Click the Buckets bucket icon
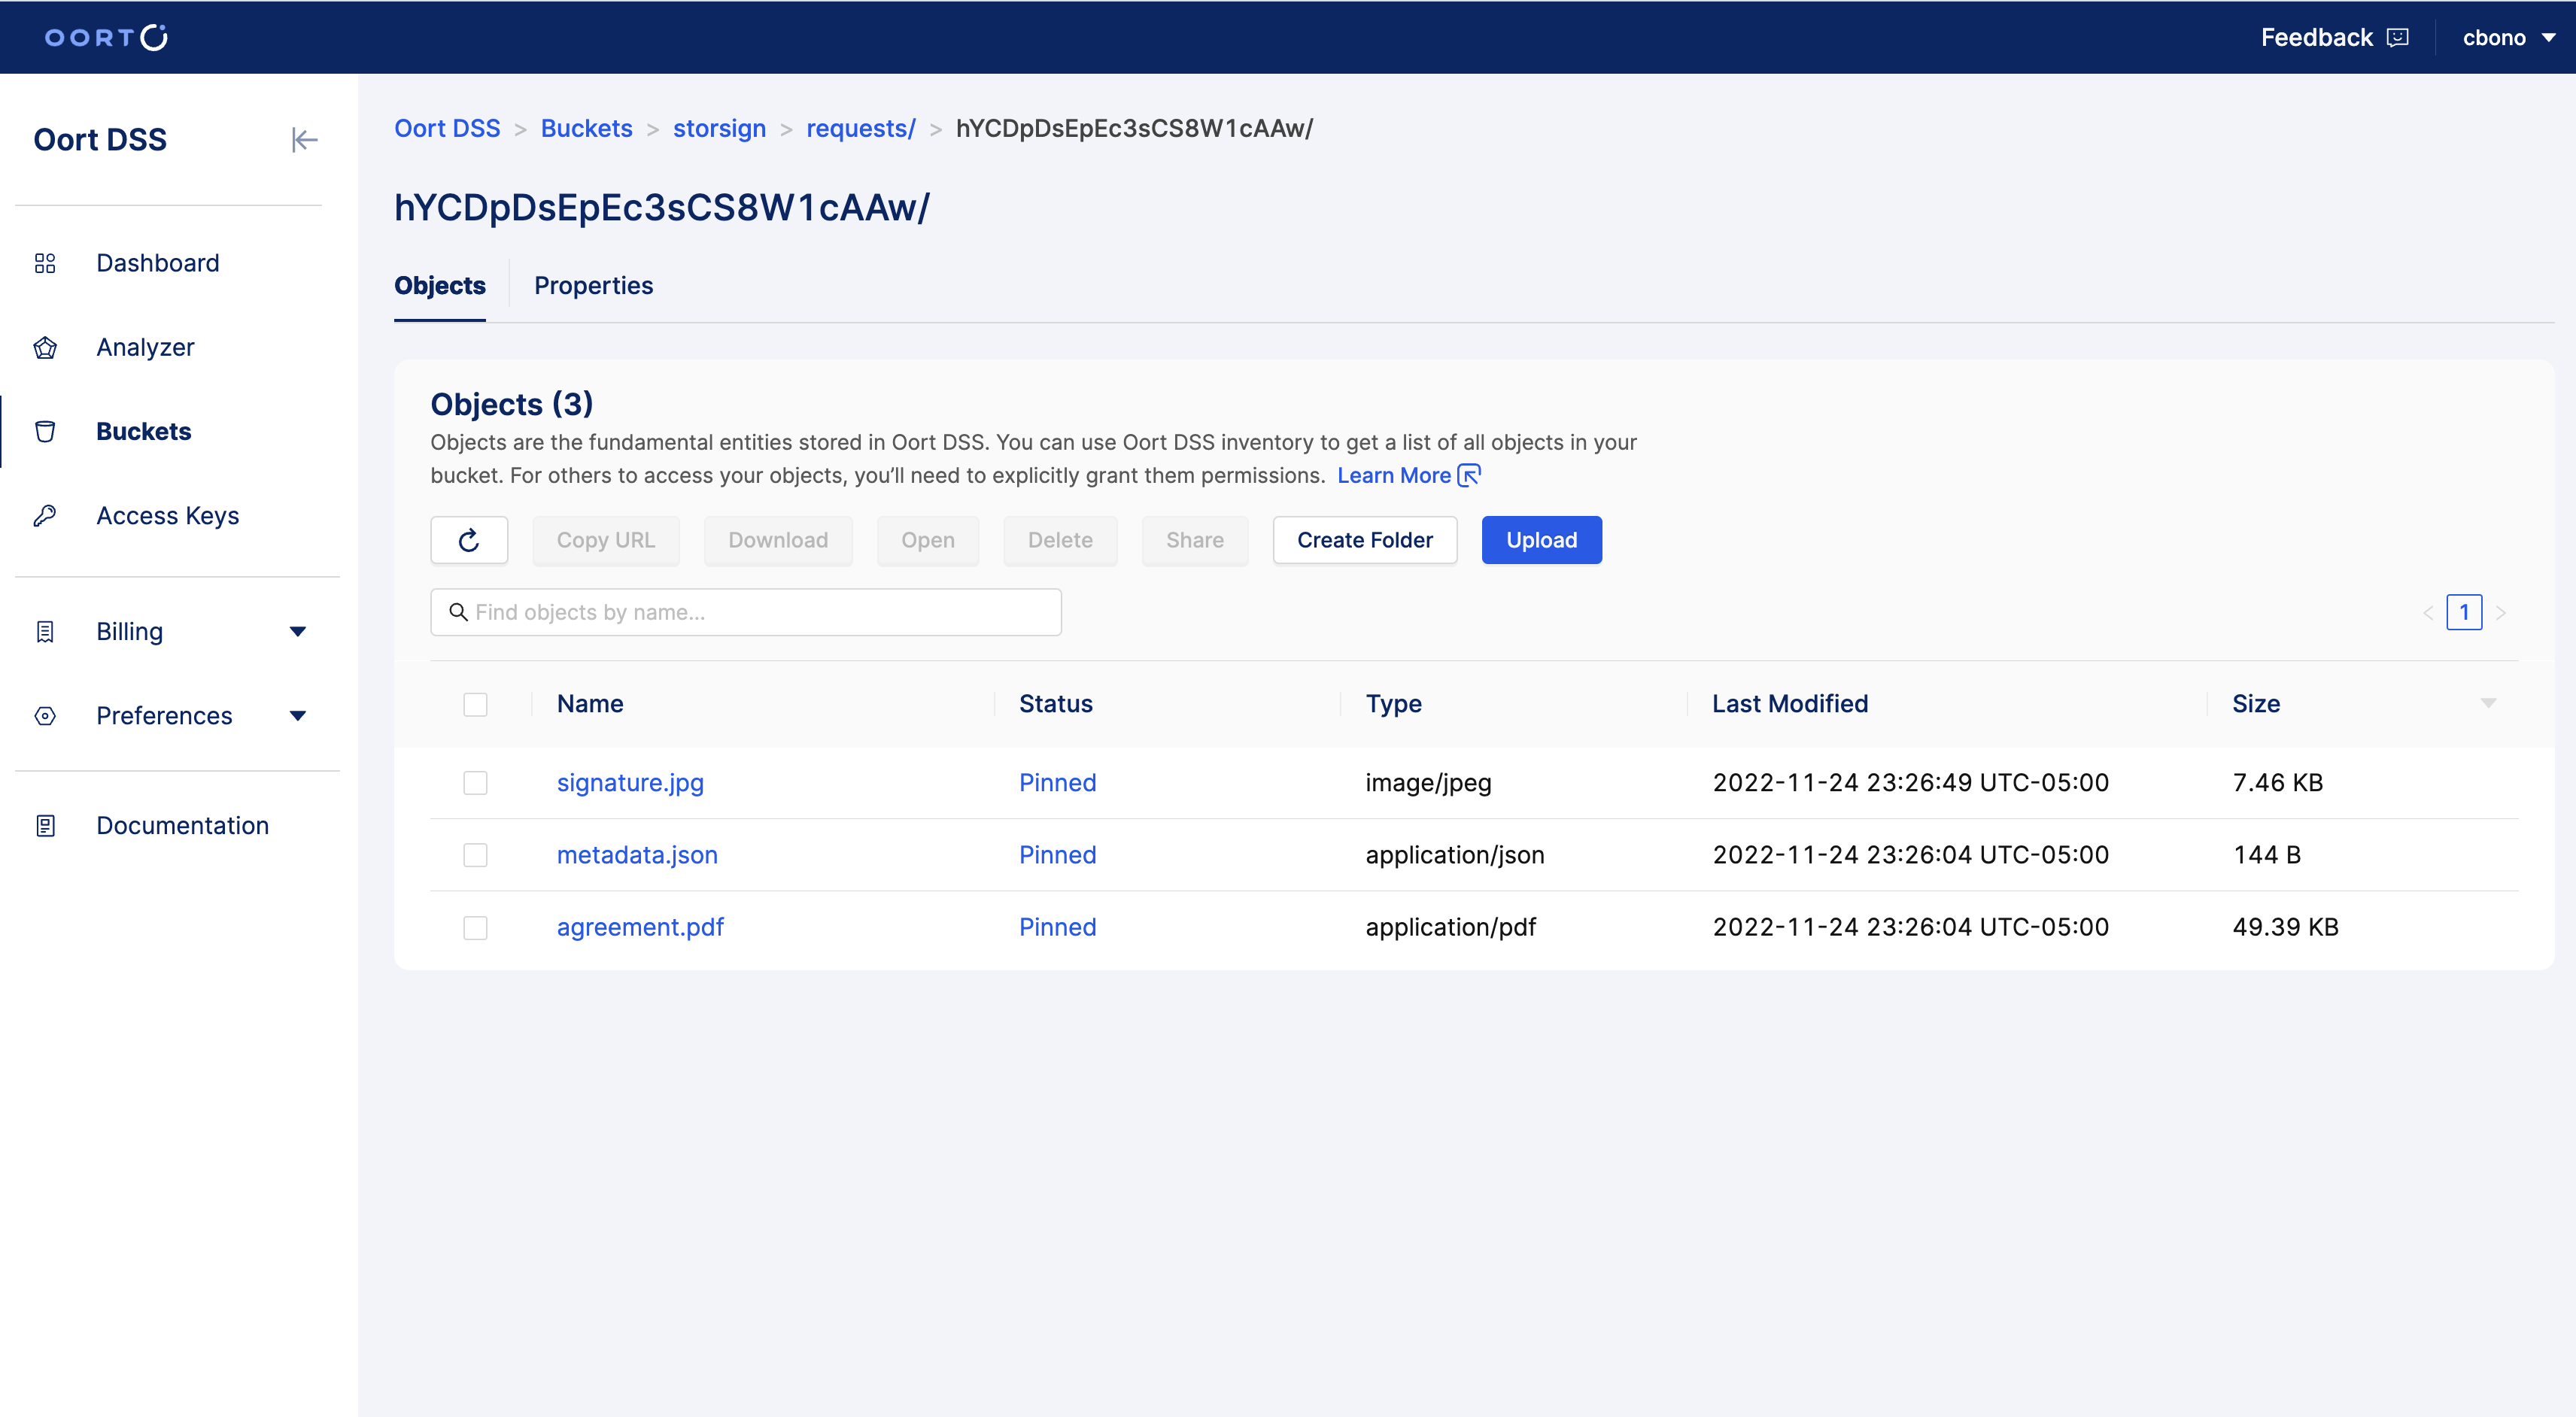The height and width of the screenshot is (1417, 2576). (45, 431)
